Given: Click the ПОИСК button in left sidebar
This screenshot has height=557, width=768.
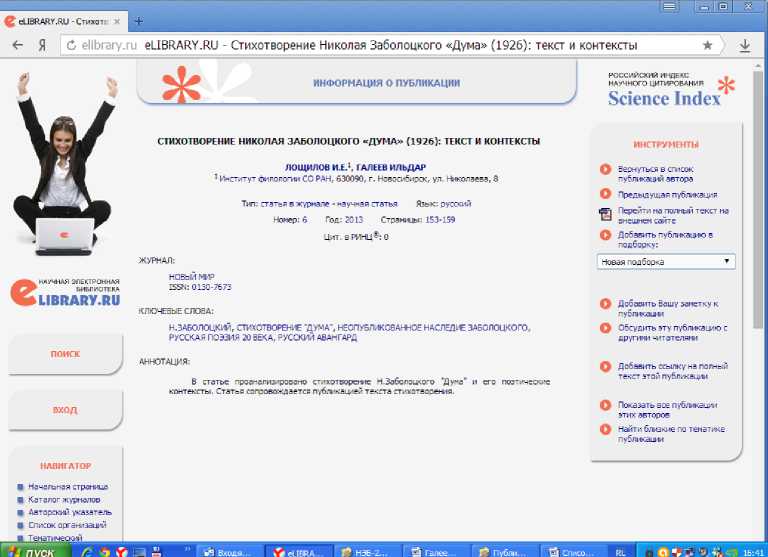Looking at the screenshot, I should 65,354.
